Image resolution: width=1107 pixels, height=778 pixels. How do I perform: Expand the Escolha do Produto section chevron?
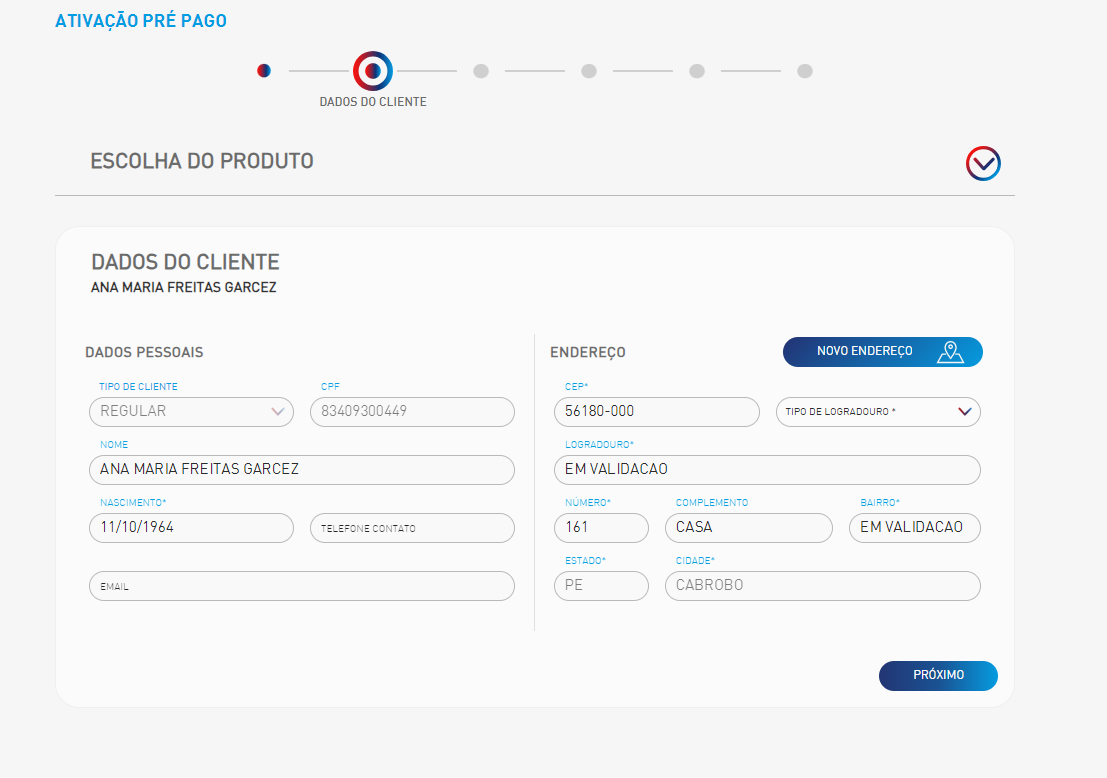(x=983, y=164)
